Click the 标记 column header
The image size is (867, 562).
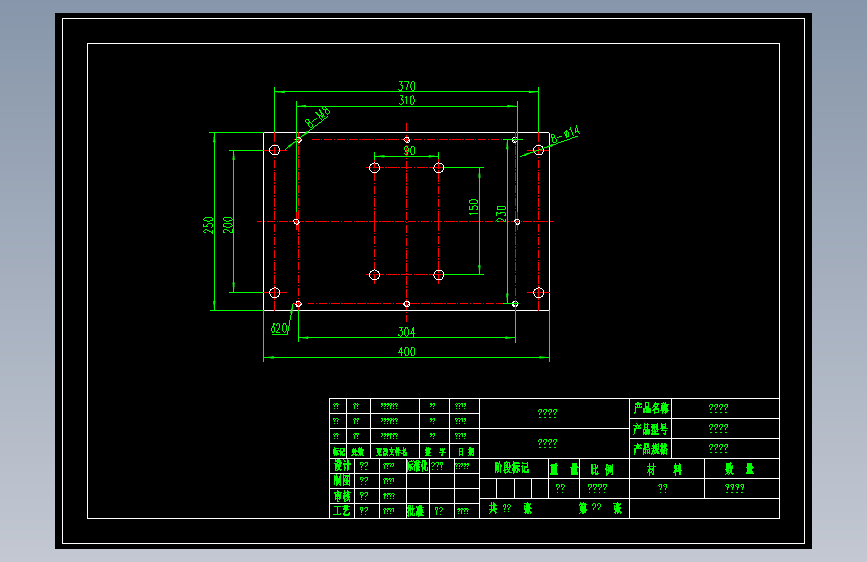338,451
